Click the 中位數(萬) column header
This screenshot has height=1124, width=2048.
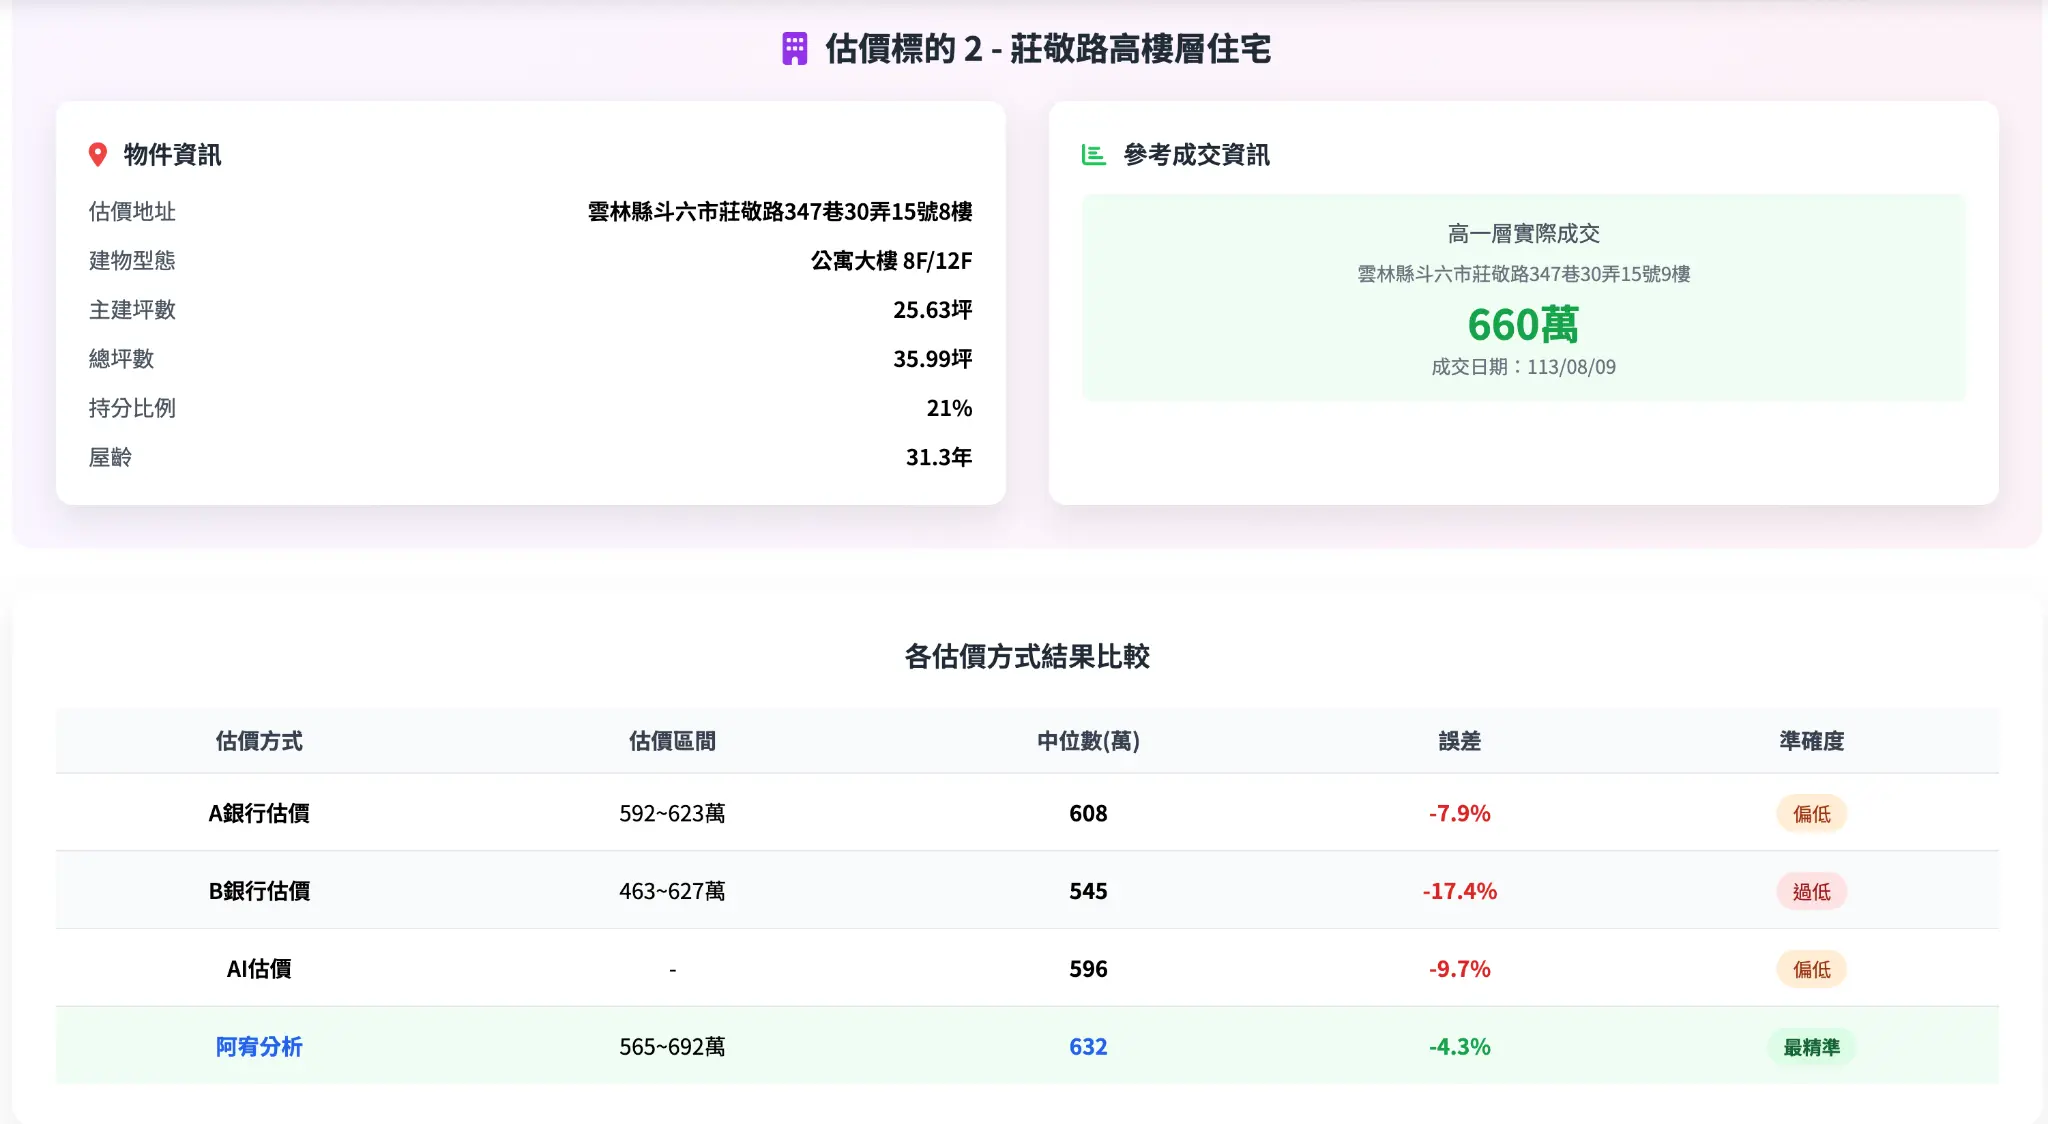point(1088,741)
